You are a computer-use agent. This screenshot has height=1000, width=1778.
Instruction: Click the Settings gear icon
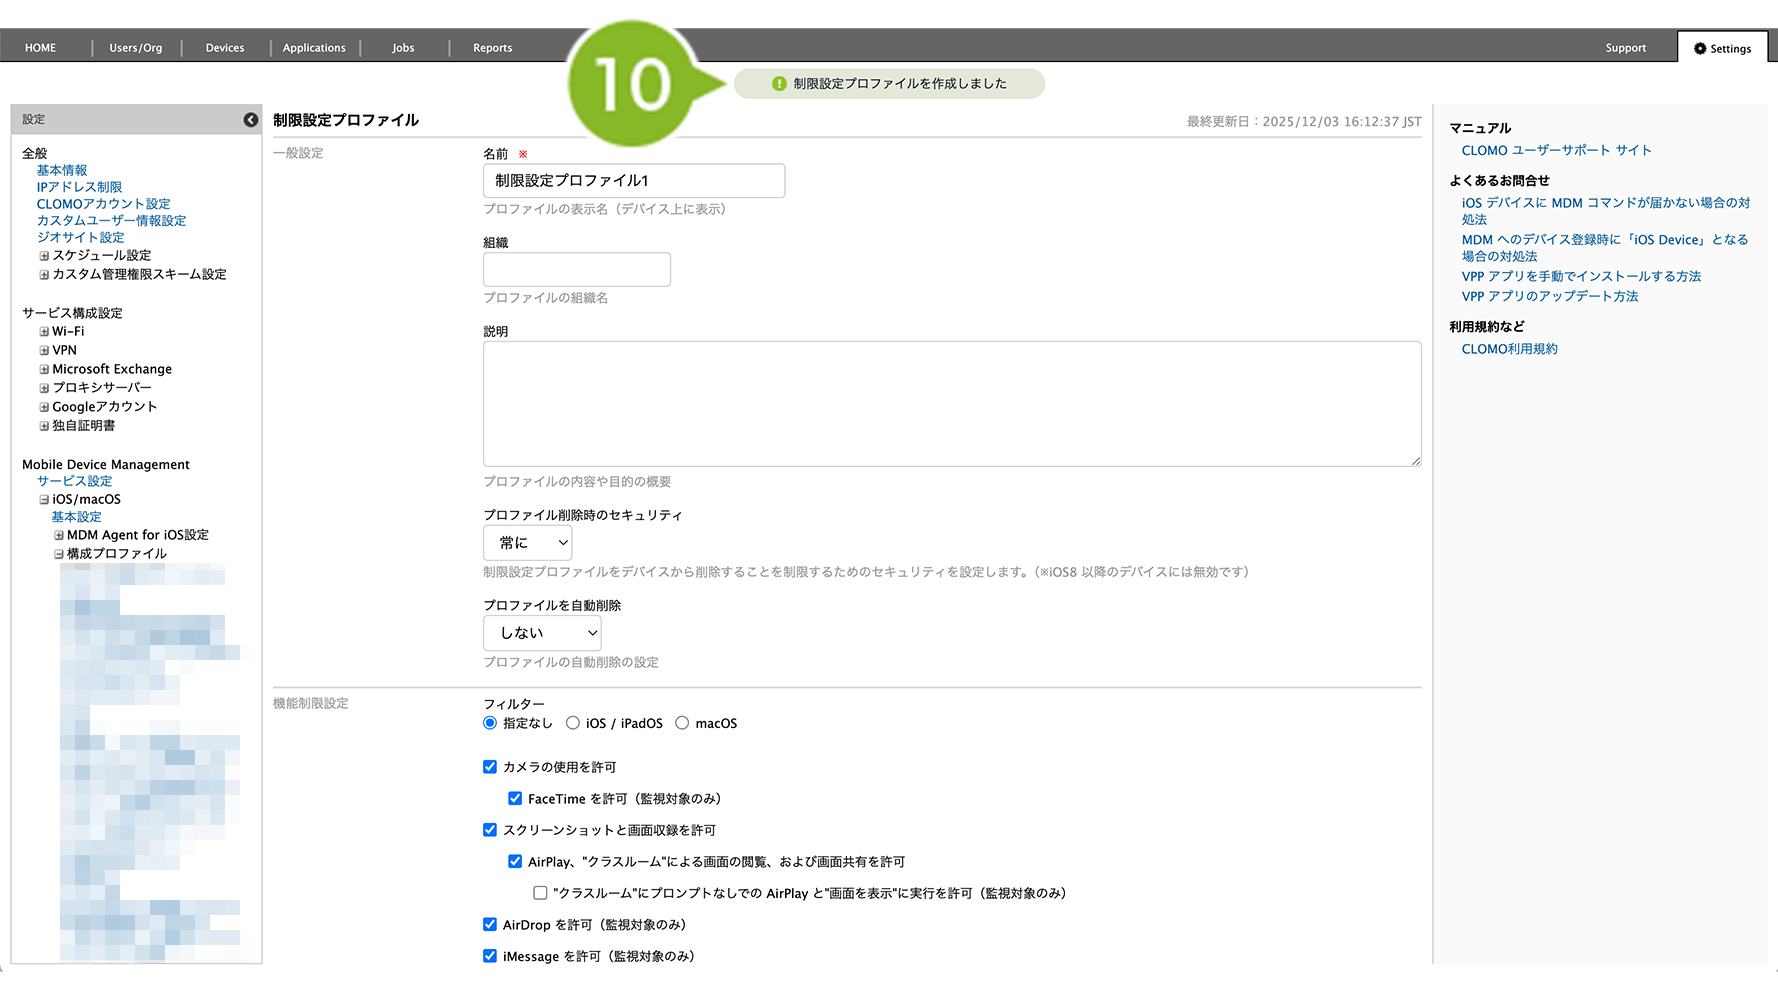pos(1699,48)
